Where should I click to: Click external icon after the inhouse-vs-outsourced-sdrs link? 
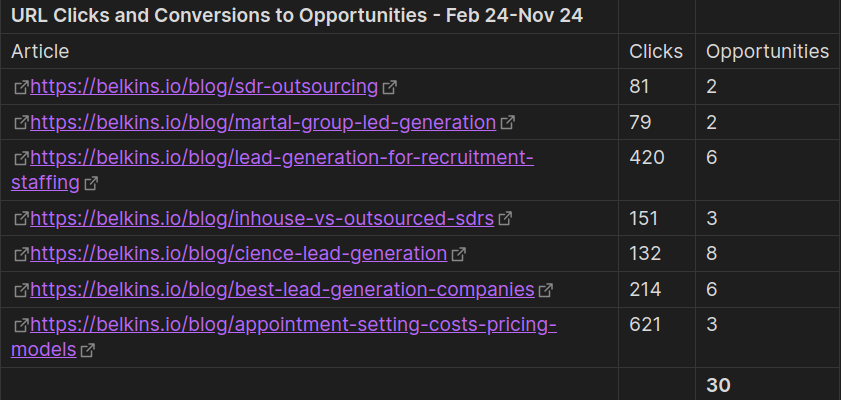pos(505,219)
